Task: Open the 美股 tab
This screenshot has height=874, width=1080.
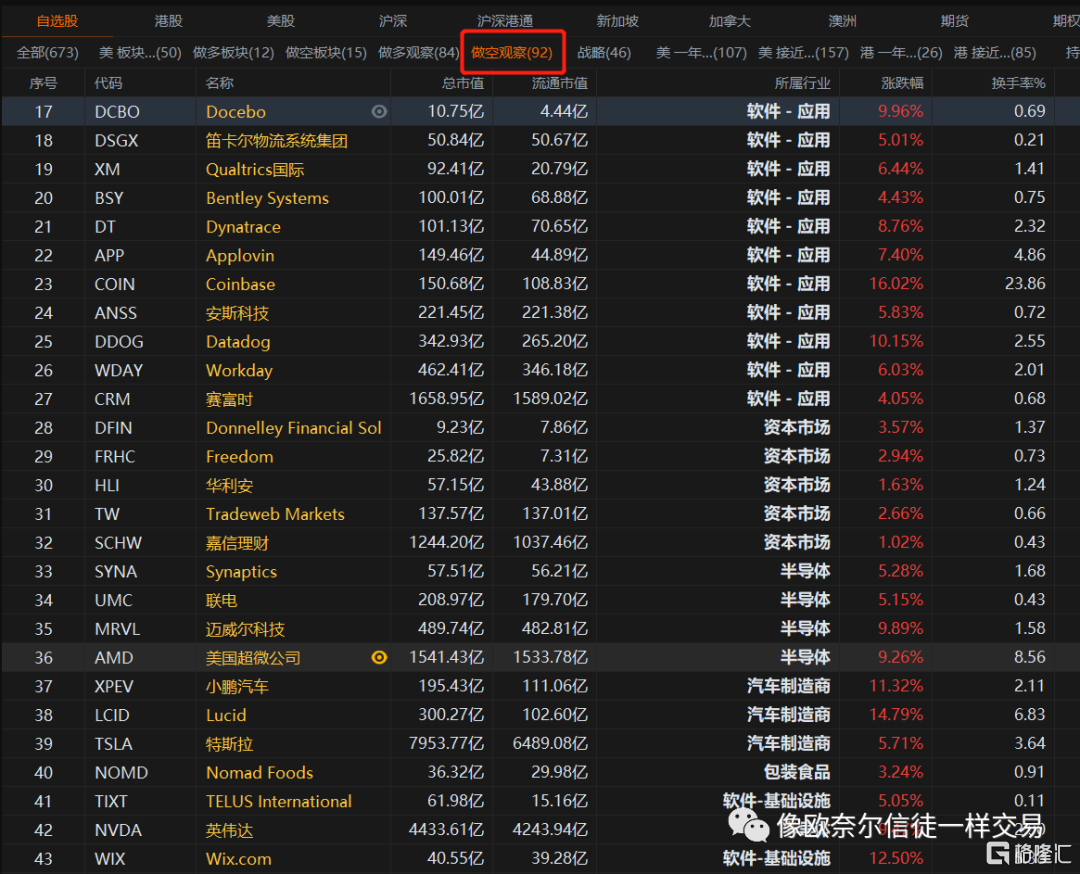Action: pos(281,21)
